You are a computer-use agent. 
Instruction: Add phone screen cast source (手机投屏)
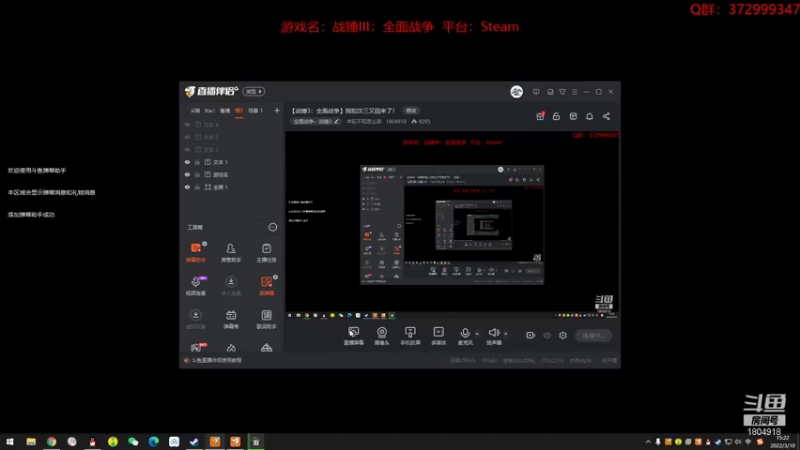pos(410,336)
